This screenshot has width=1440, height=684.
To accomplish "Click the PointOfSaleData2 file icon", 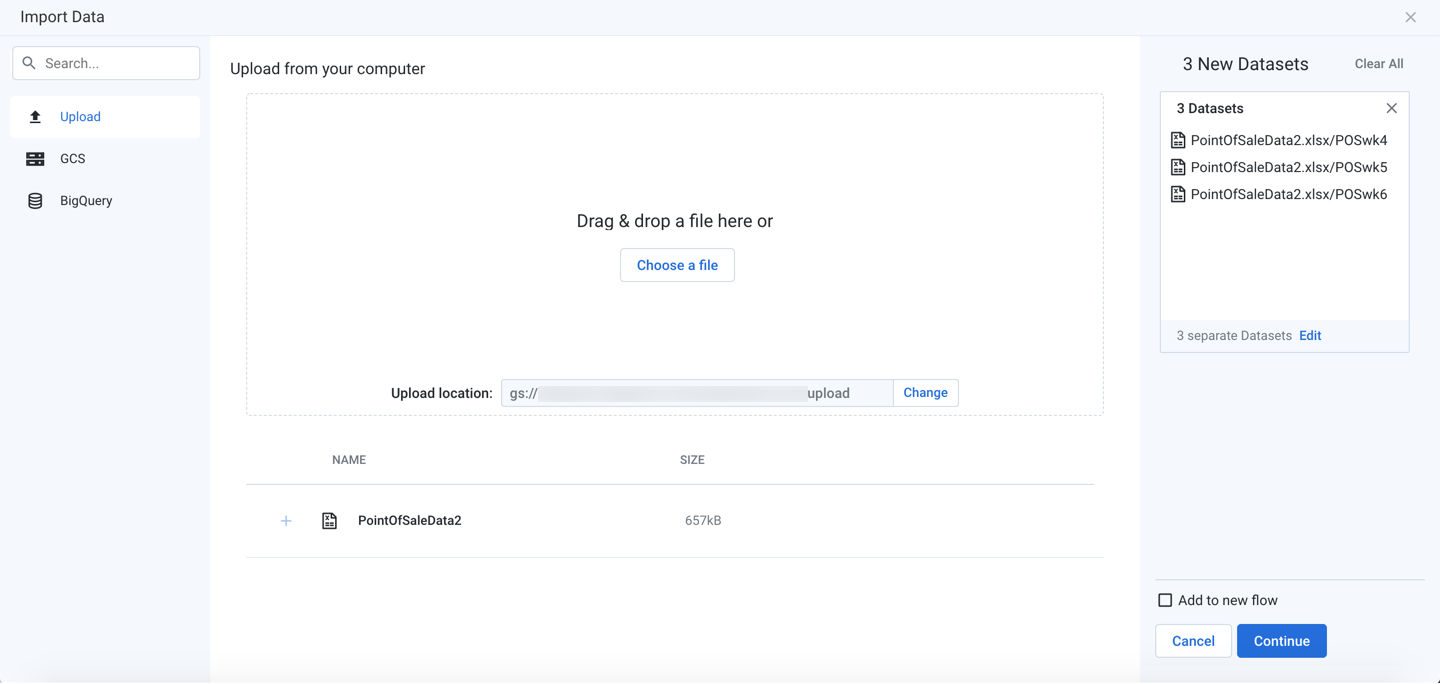I will (329, 521).
